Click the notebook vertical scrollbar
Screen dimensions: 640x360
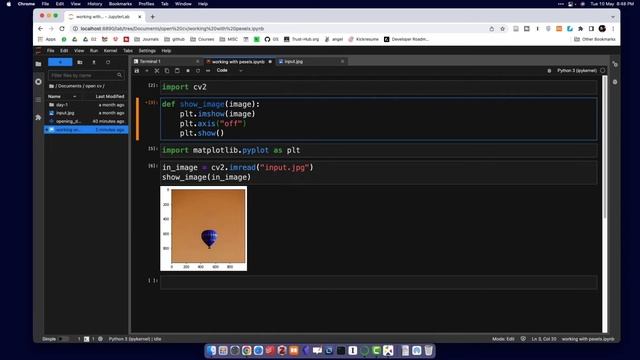point(604,147)
